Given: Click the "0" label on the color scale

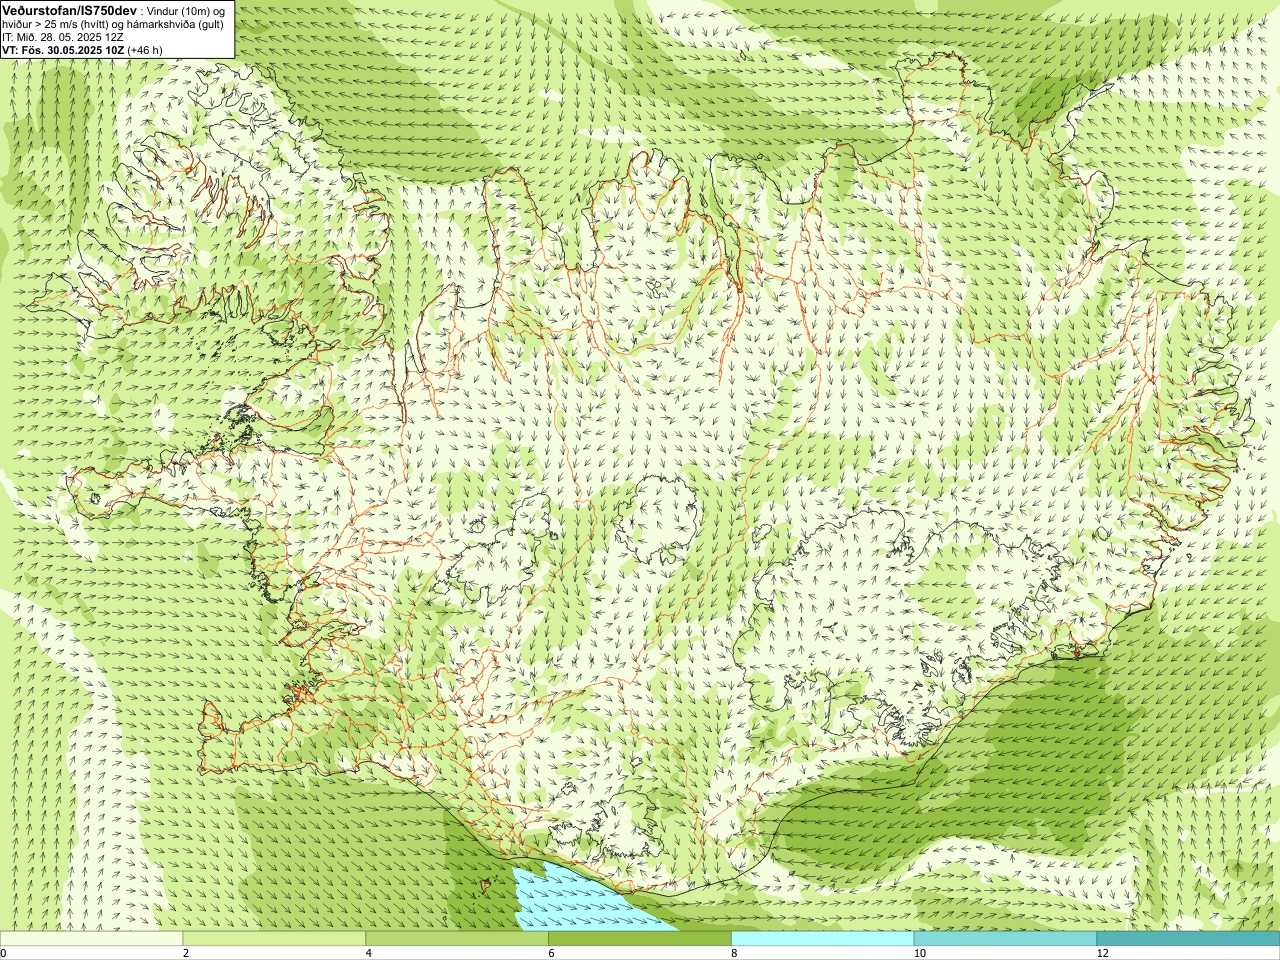Looking at the screenshot, I should [4, 953].
